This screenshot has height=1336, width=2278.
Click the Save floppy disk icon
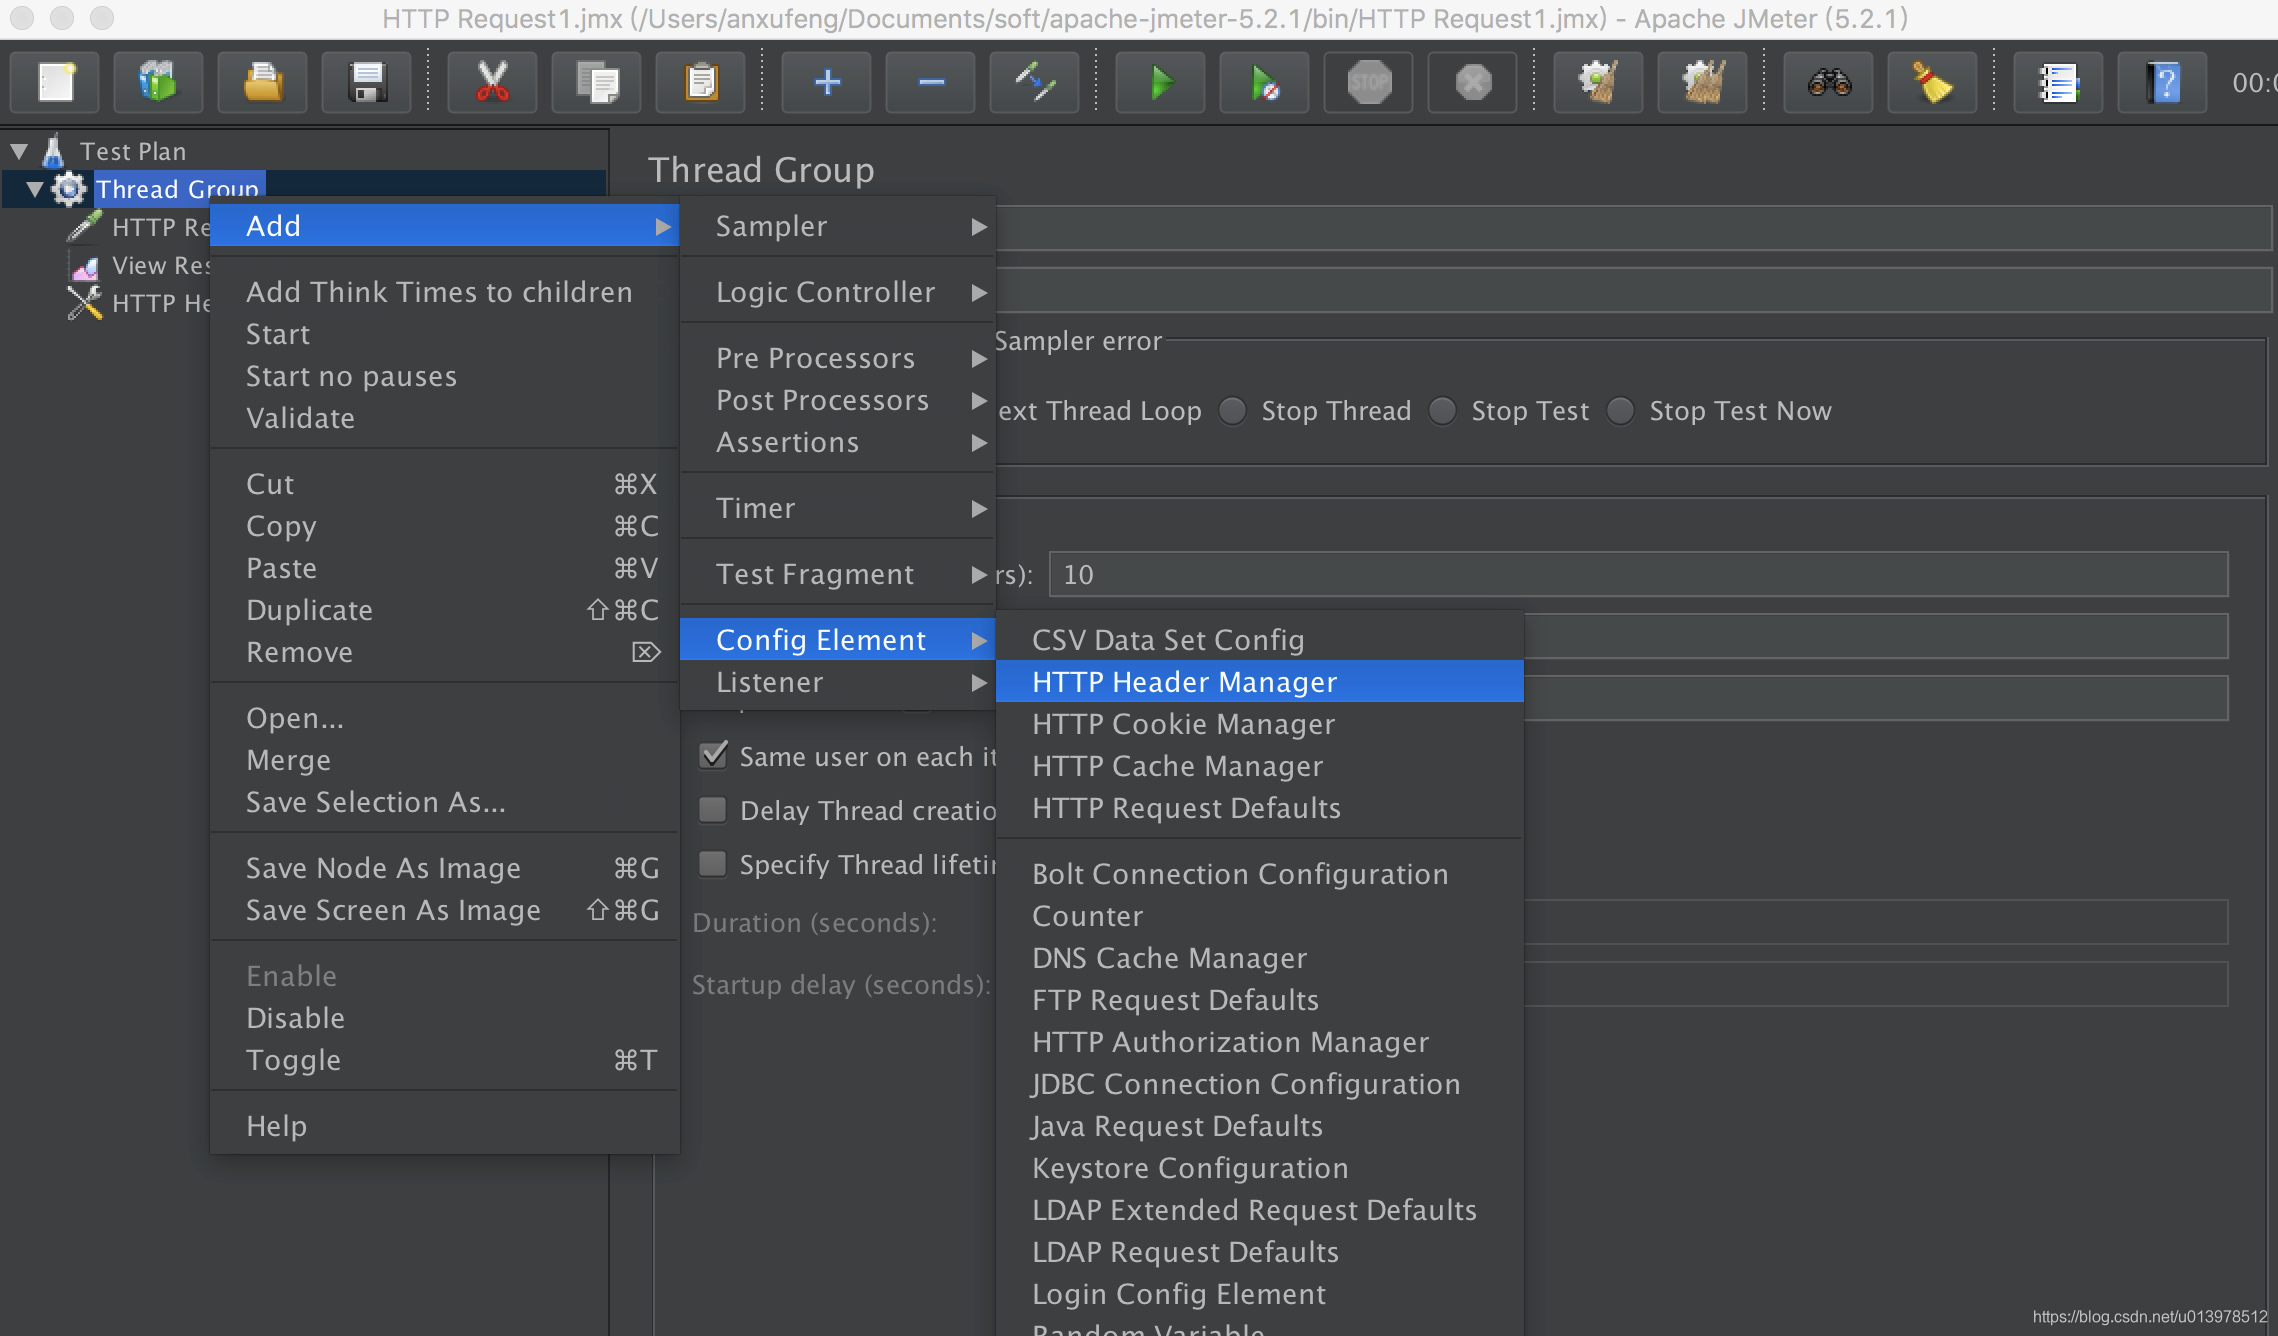click(367, 83)
